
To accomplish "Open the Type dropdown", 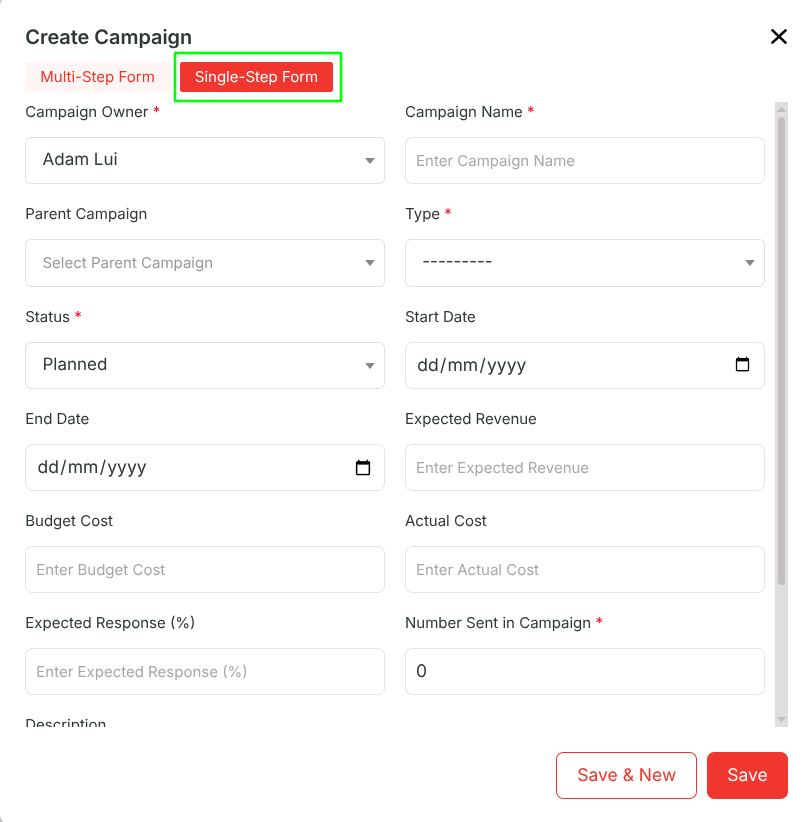I will pos(585,263).
